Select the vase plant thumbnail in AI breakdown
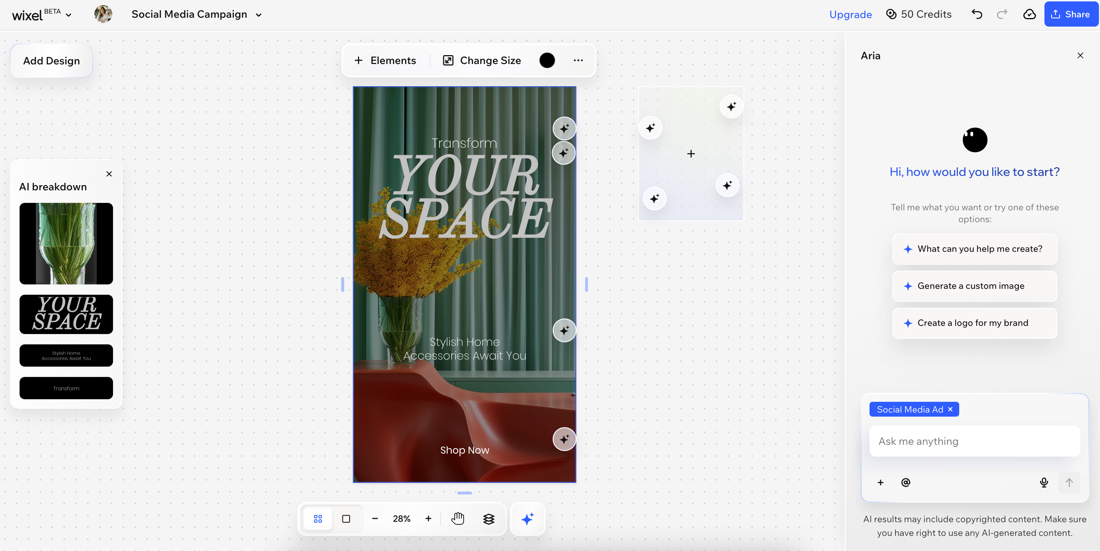 [66, 244]
